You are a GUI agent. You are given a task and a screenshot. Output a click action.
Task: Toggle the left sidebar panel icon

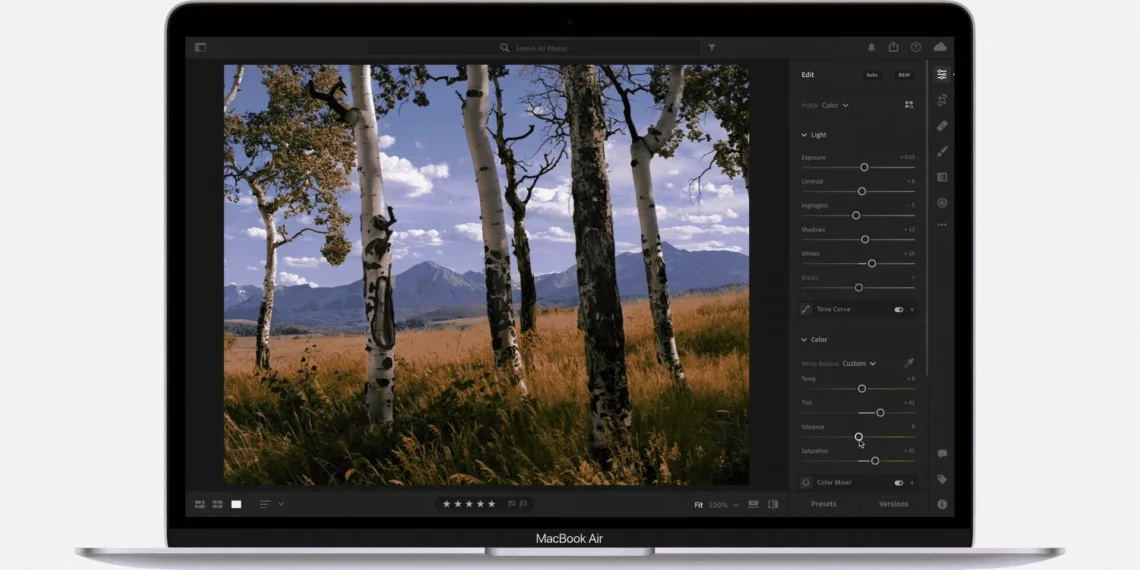point(201,47)
